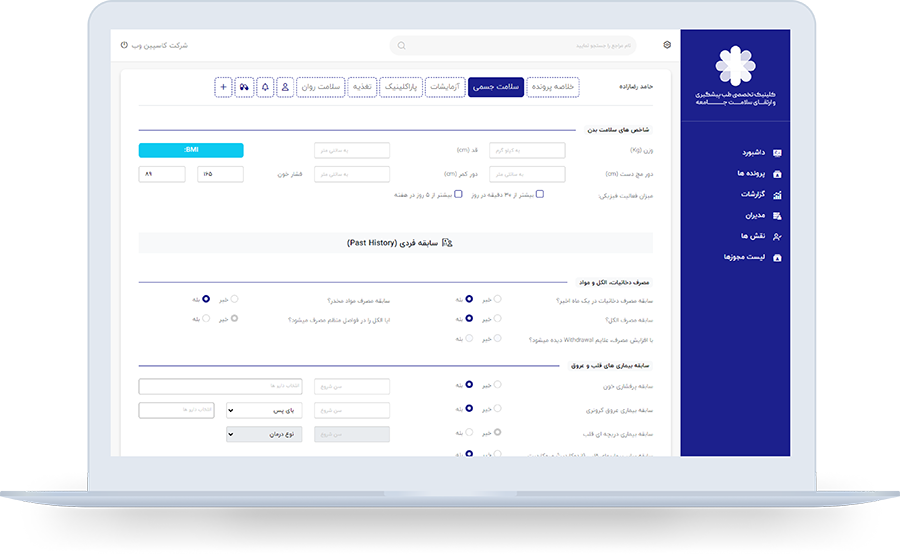Open نقش ها roles user icon

777,236
